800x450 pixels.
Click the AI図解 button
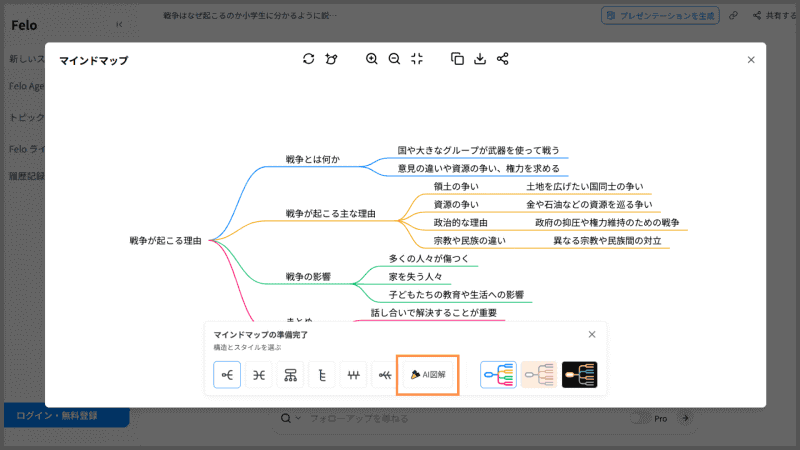[x=428, y=375]
